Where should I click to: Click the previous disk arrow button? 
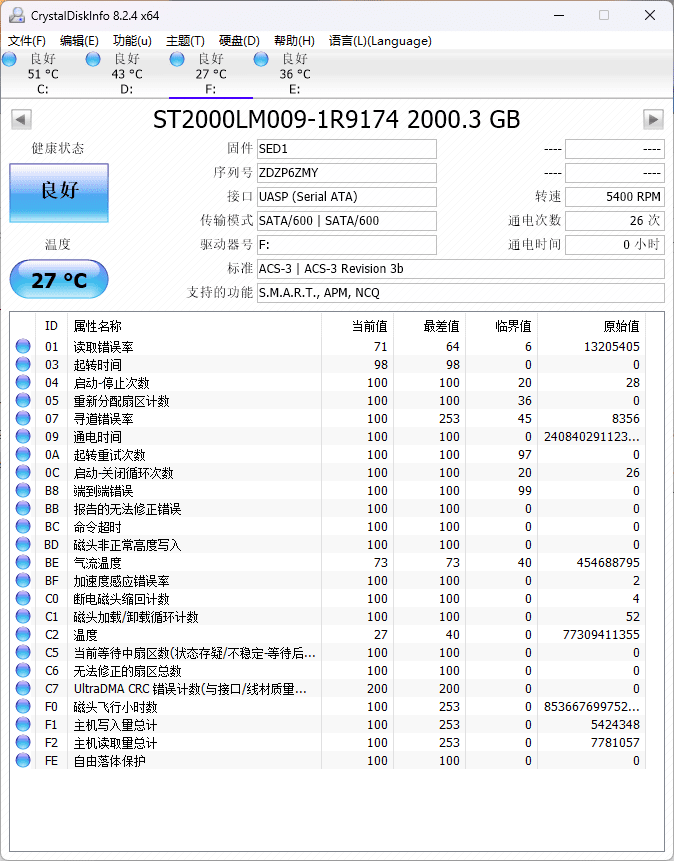(x=21, y=119)
